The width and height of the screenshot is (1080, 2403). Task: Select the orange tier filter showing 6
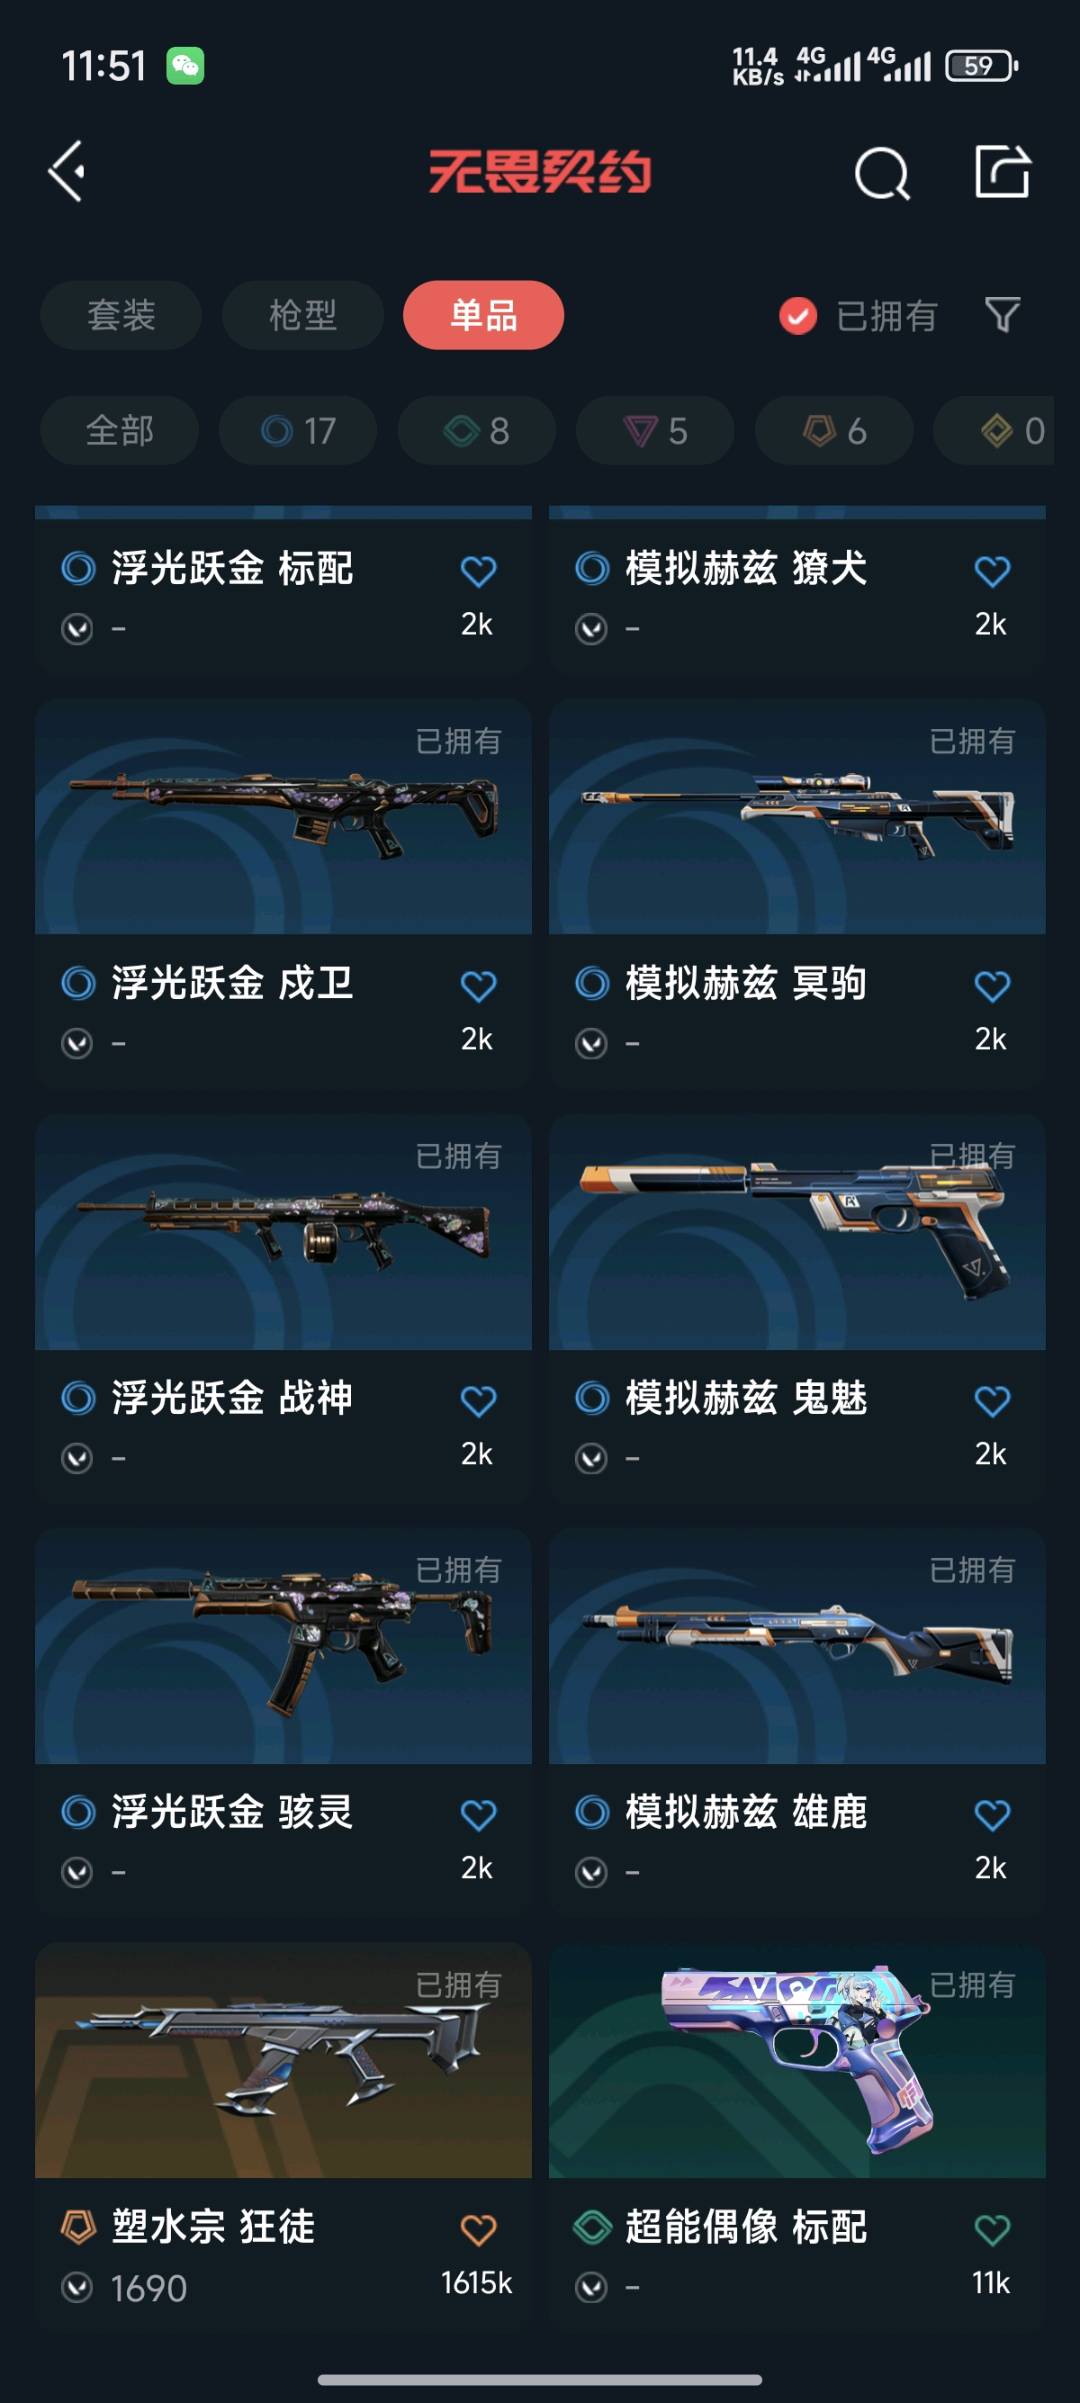tap(834, 431)
